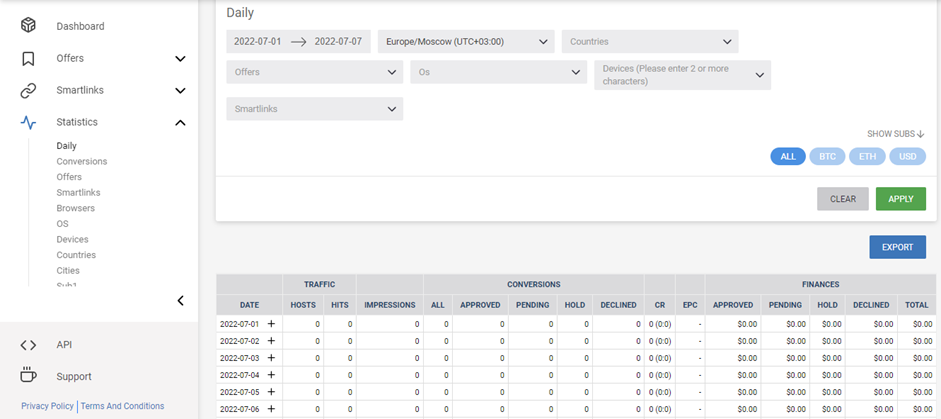Click the API code brackets icon
The image size is (941, 419).
(28, 345)
